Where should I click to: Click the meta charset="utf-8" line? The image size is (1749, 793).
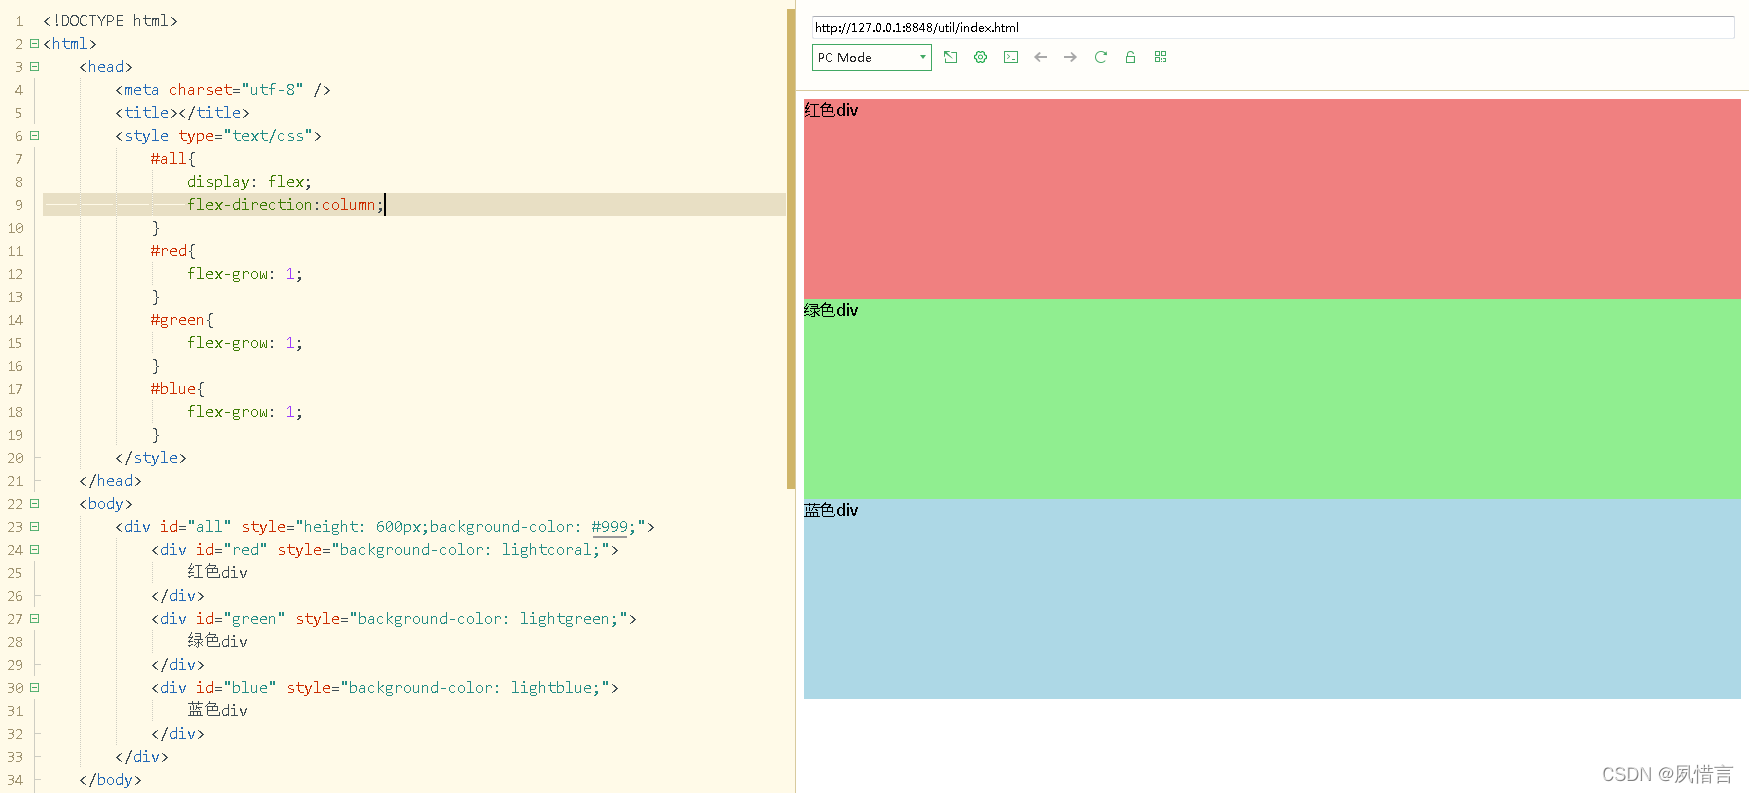pyautogui.click(x=222, y=90)
